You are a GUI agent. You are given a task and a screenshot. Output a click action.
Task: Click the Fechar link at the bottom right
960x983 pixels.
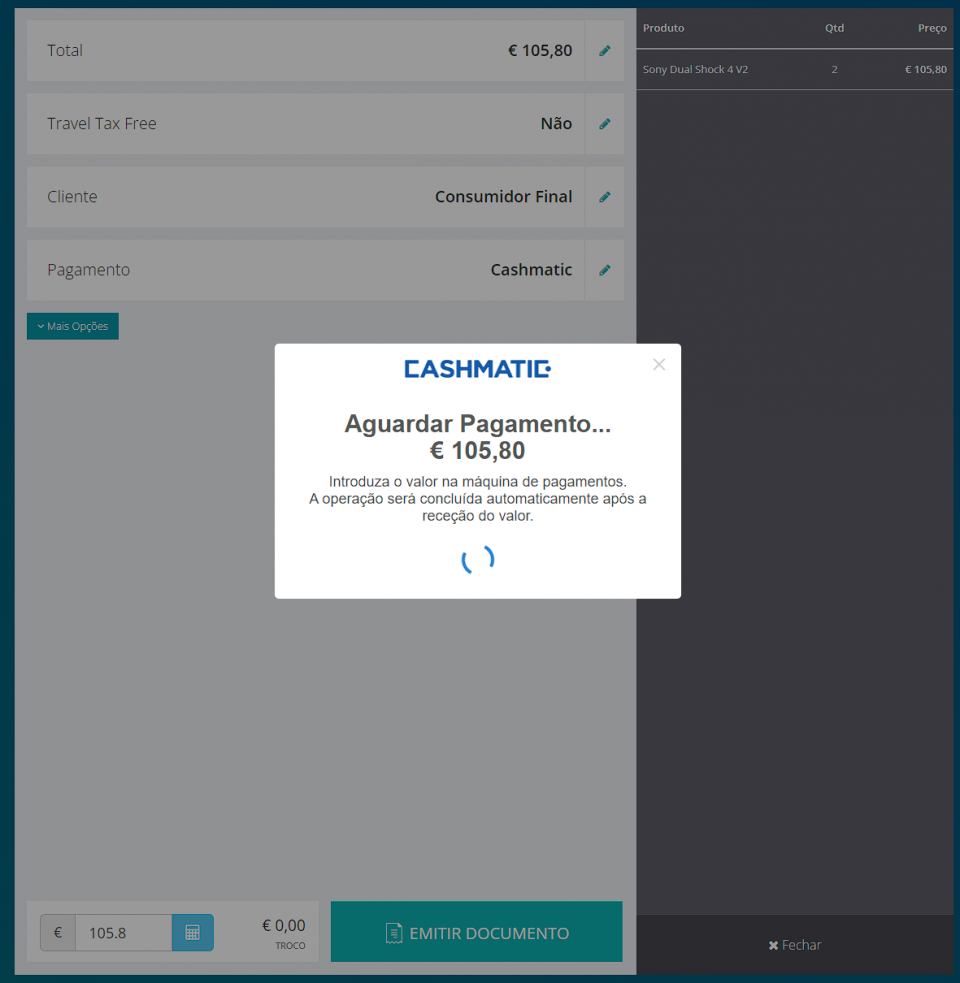801,944
